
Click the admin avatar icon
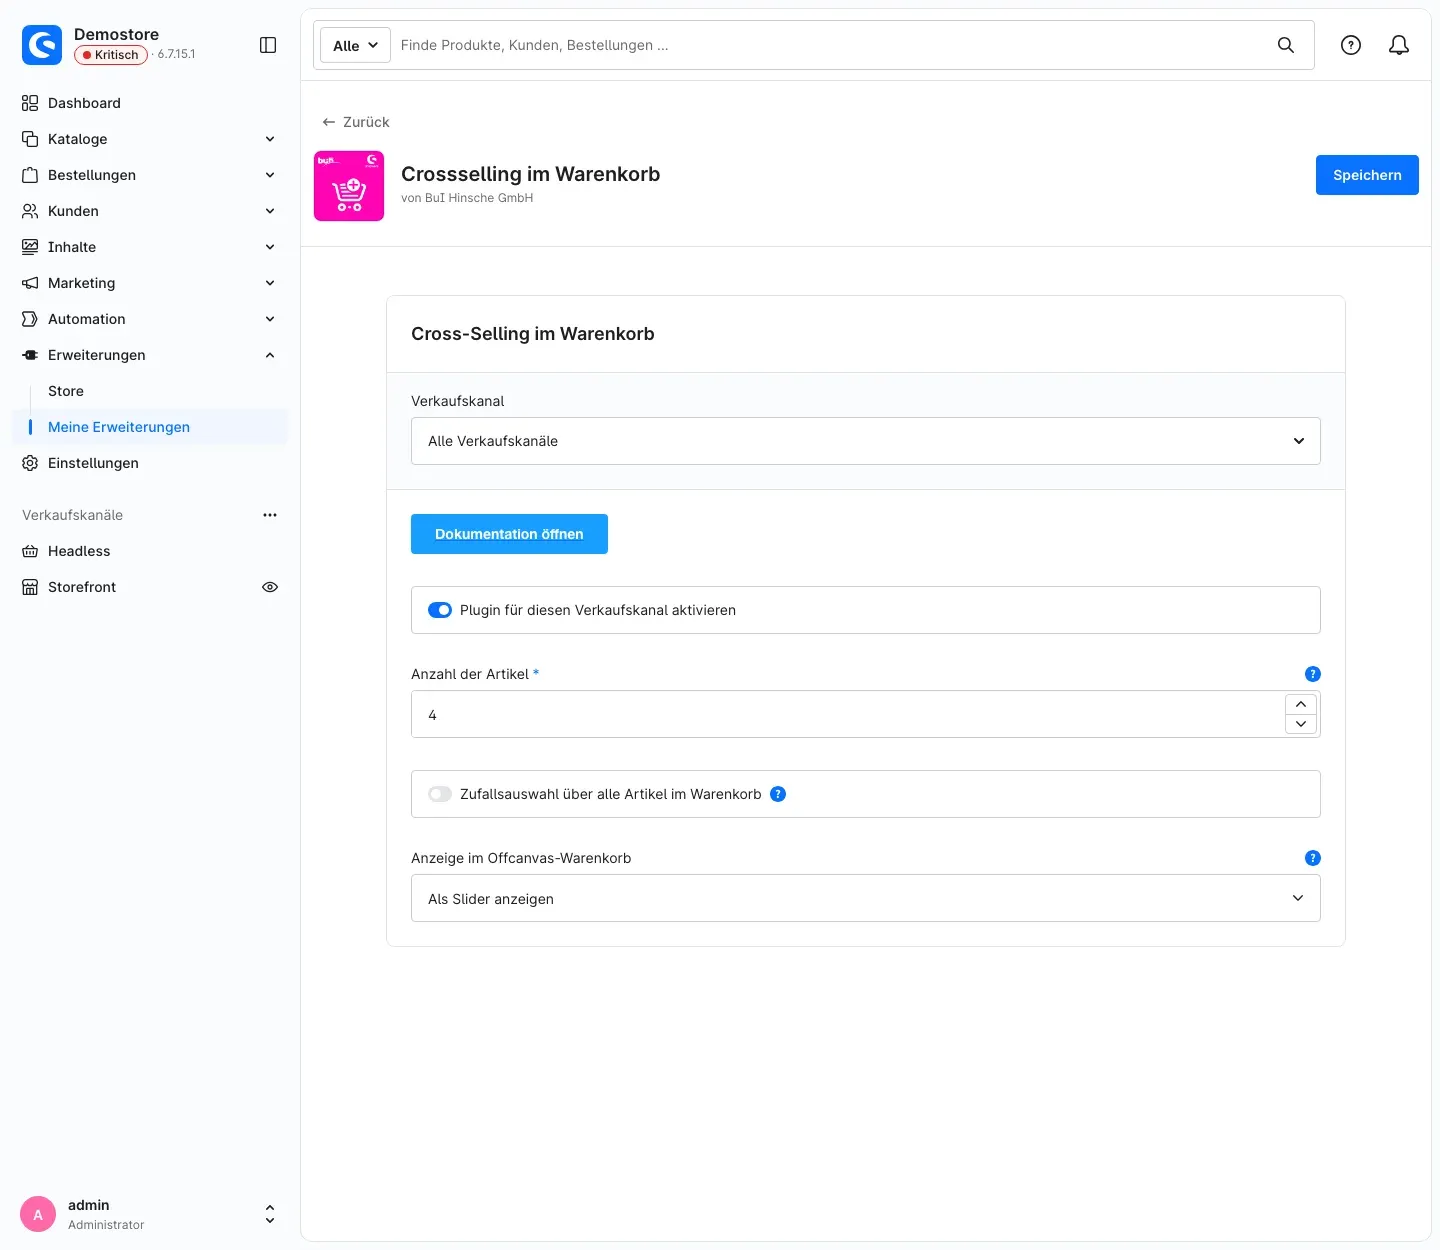click(x=38, y=1214)
